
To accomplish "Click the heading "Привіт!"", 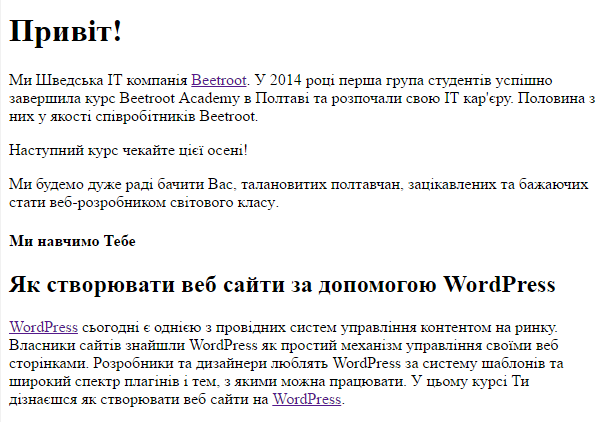I will click(65, 31).
